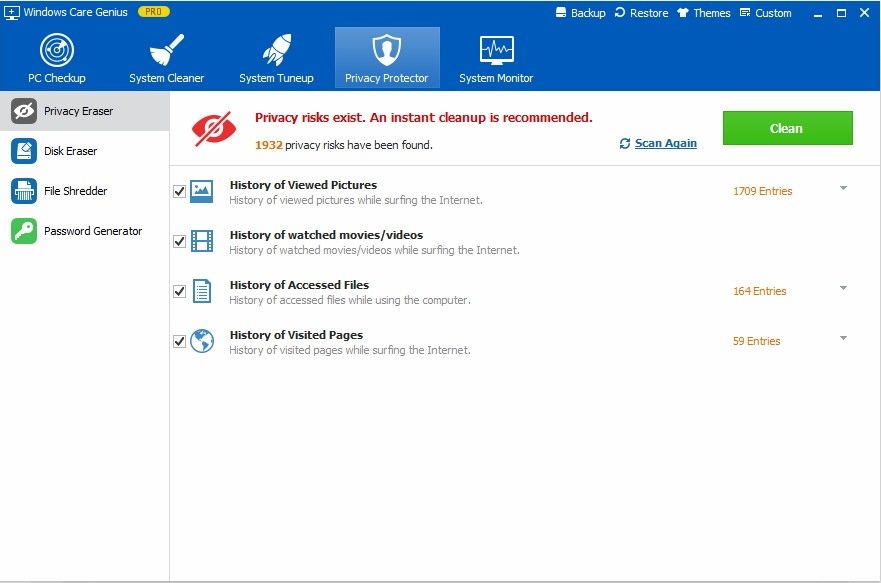
Task: Click the History of Viewed Pictures title
Action: [x=303, y=185]
